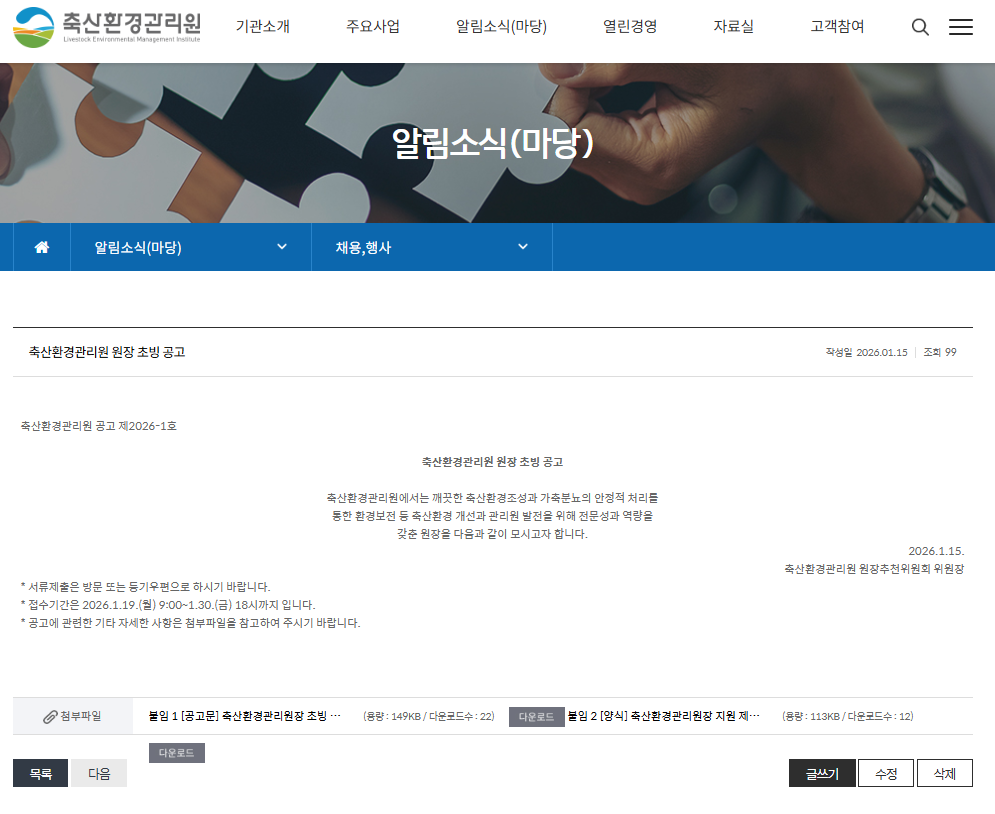This screenshot has width=995, height=814.
Task: Open the 자료실 navigation menu
Action: [x=734, y=27]
